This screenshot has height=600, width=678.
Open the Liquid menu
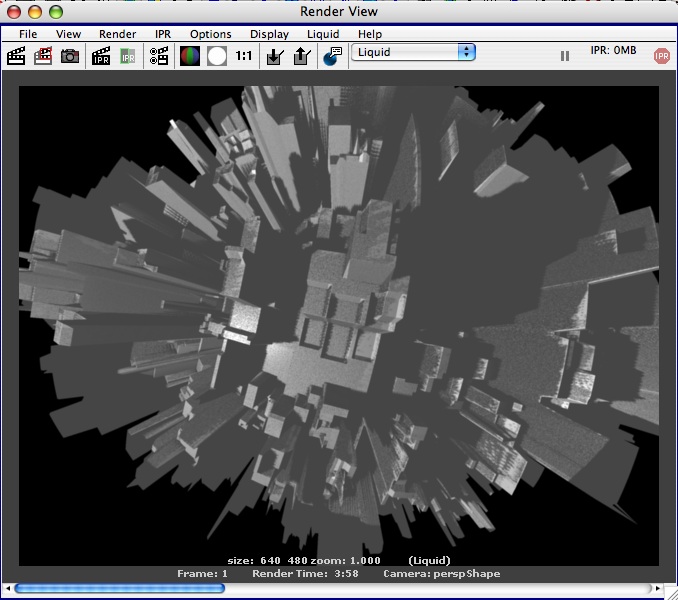(x=323, y=34)
